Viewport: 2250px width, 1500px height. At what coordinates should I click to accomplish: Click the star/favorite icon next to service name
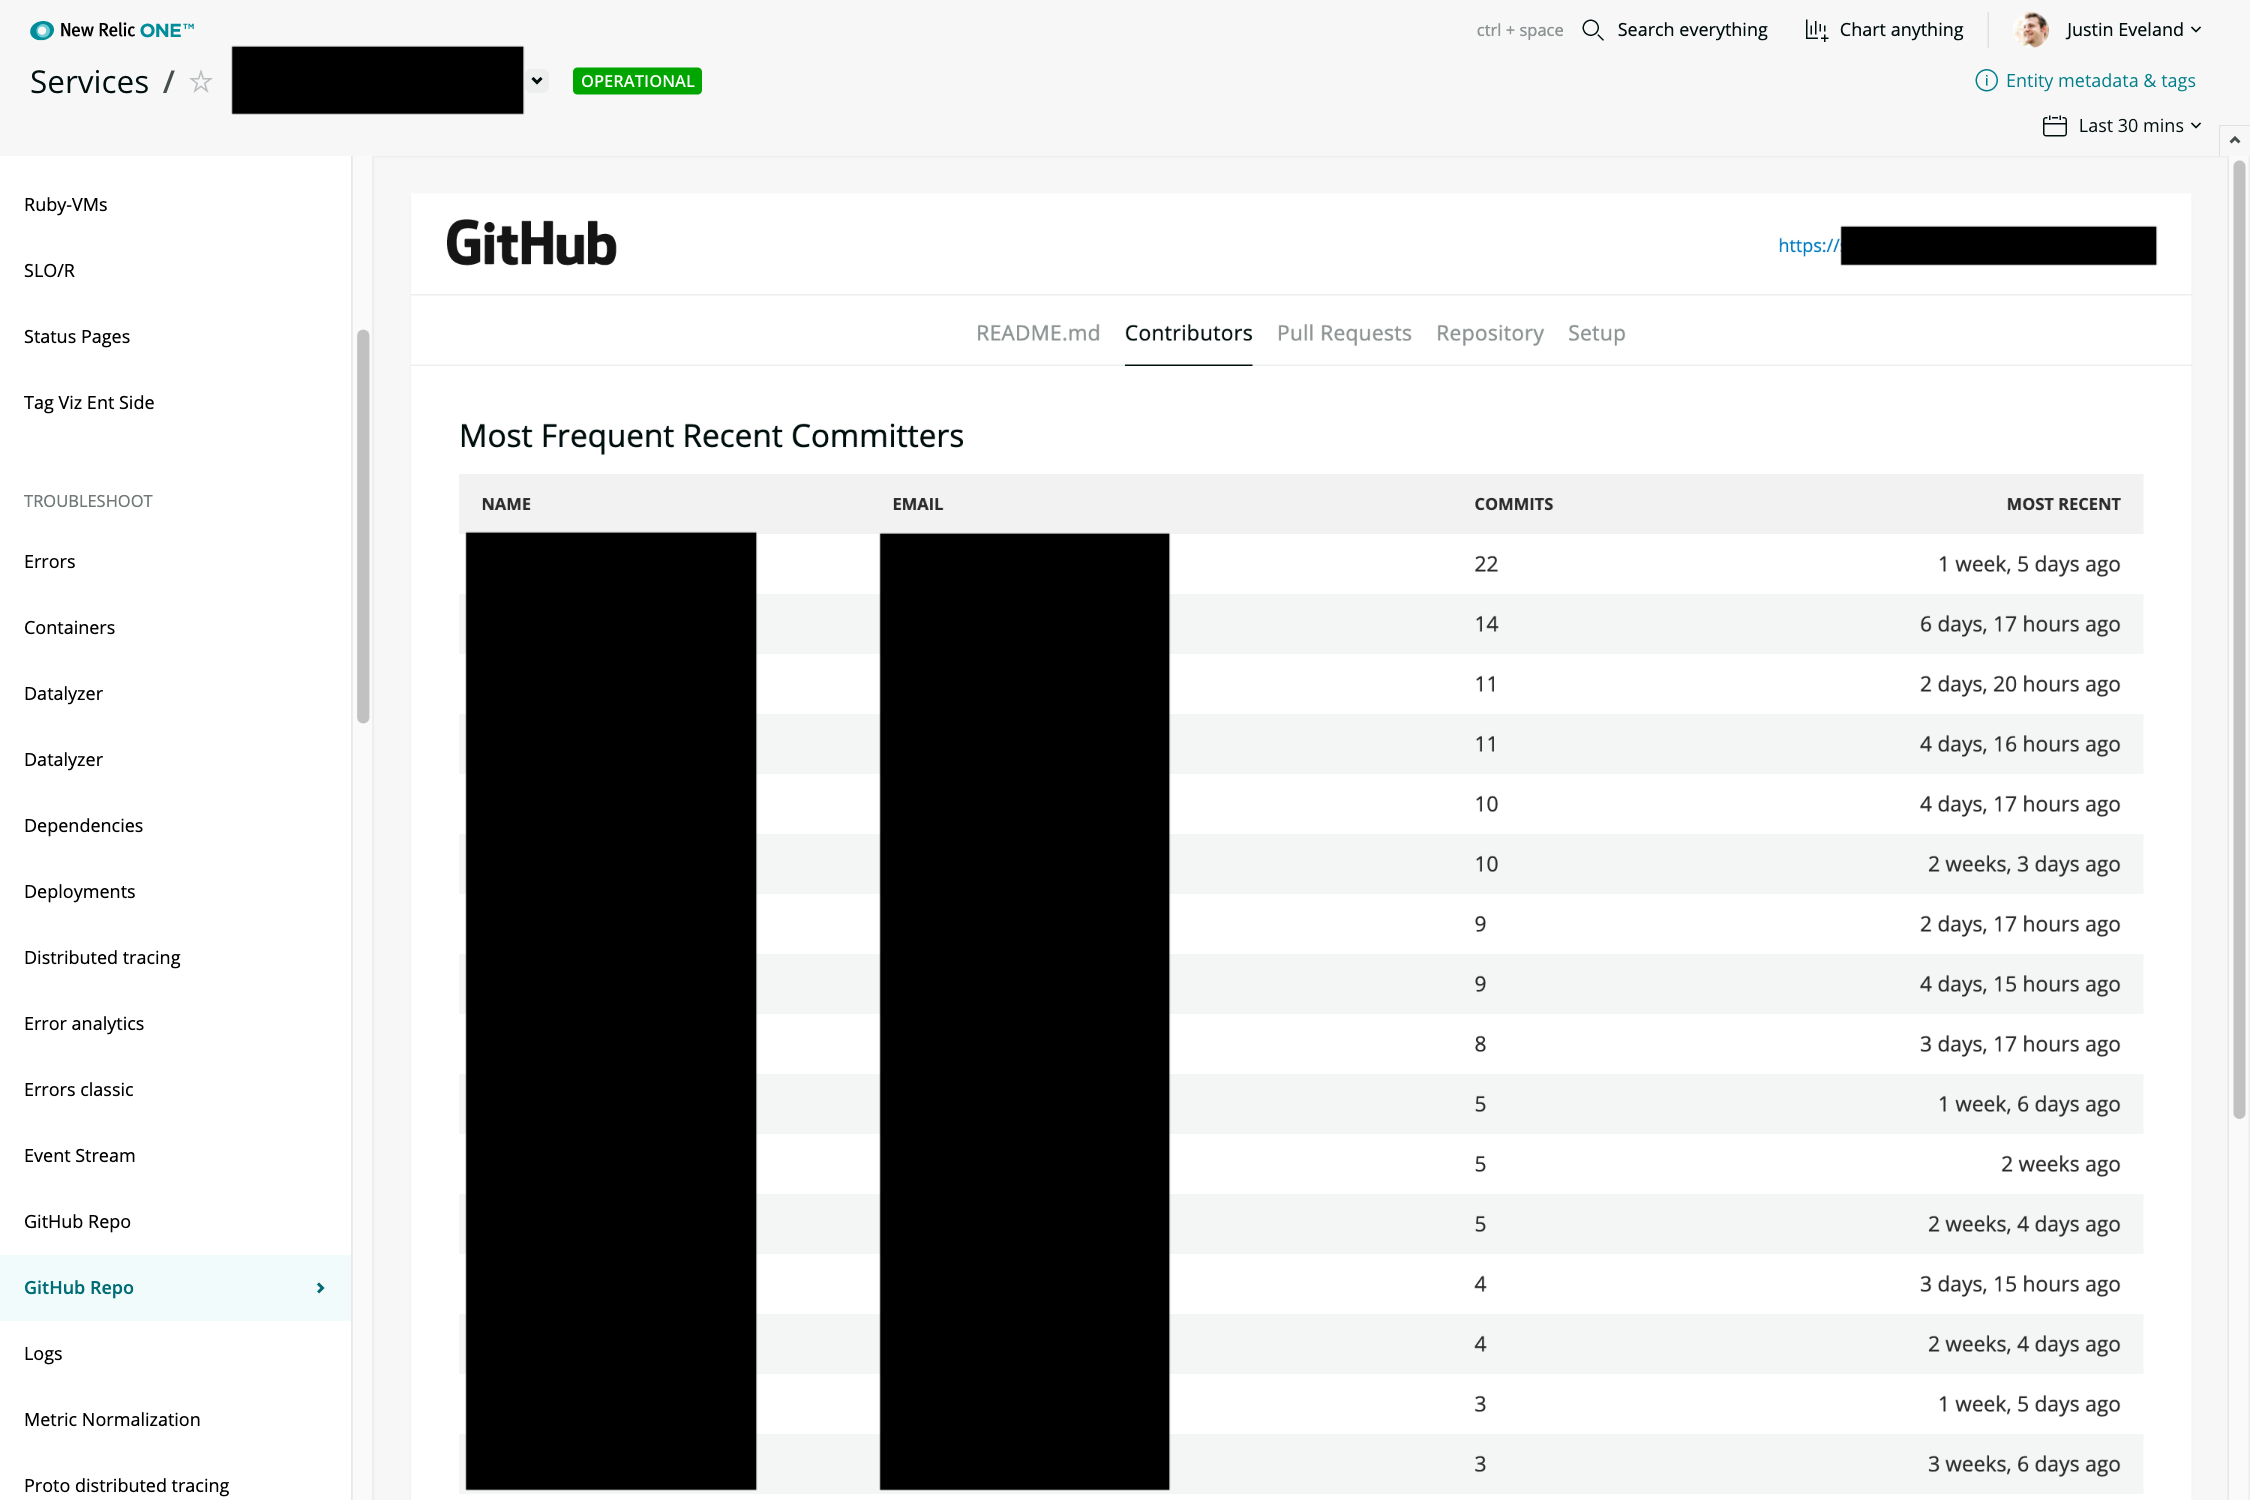coord(203,80)
